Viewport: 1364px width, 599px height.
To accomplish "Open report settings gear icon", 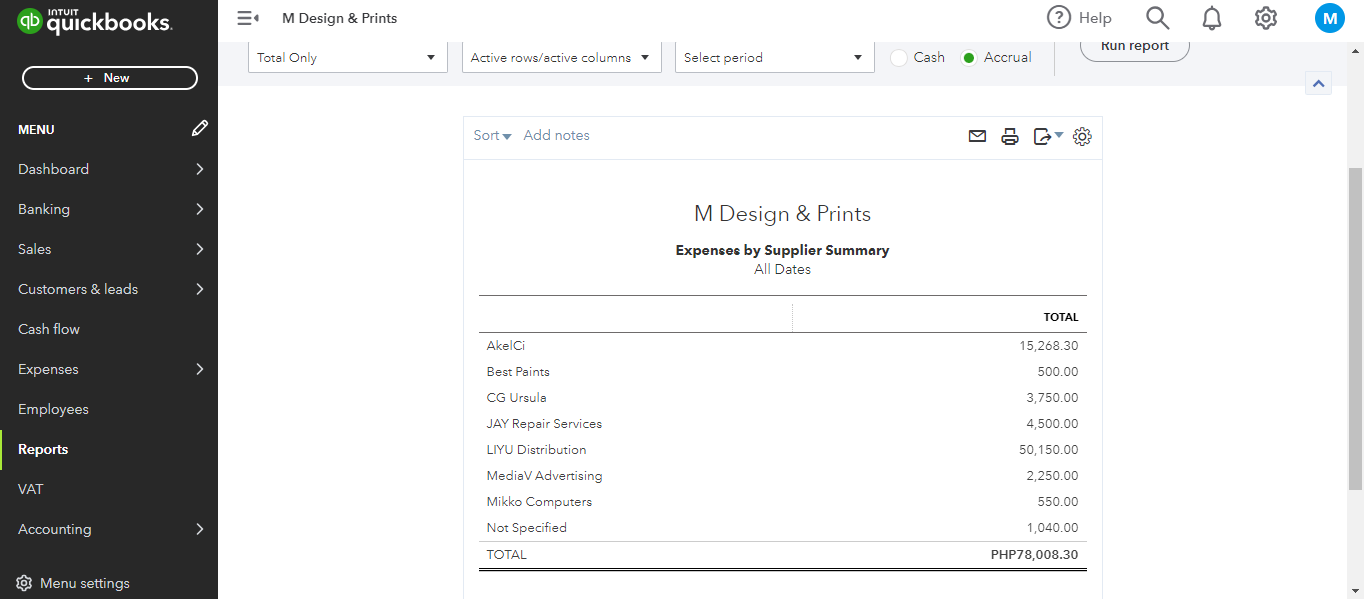I will pyautogui.click(x=1082, y=136).
